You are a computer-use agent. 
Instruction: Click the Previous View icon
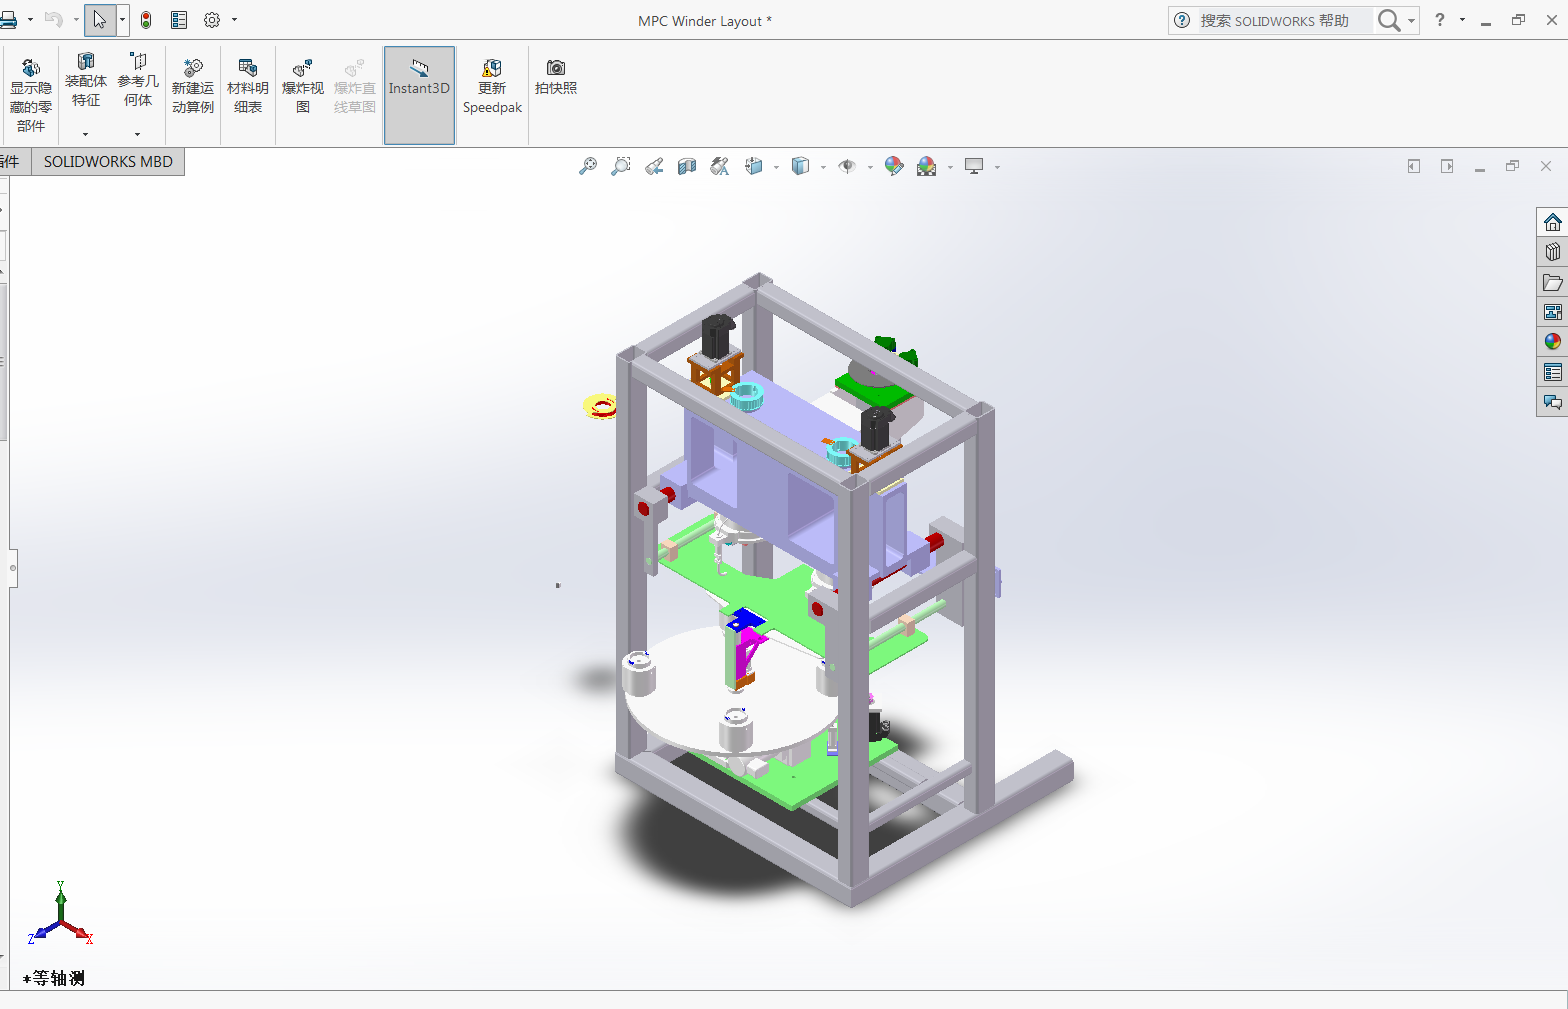coord(654,166)
